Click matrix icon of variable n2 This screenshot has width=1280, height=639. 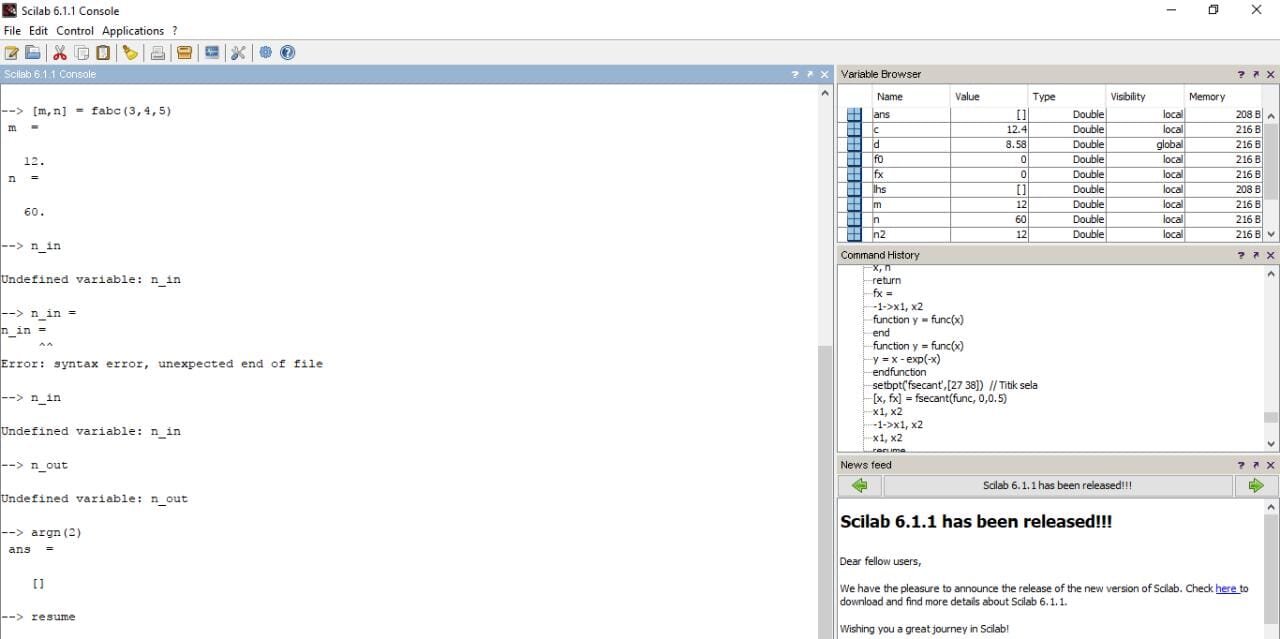(x=854, y=234)
